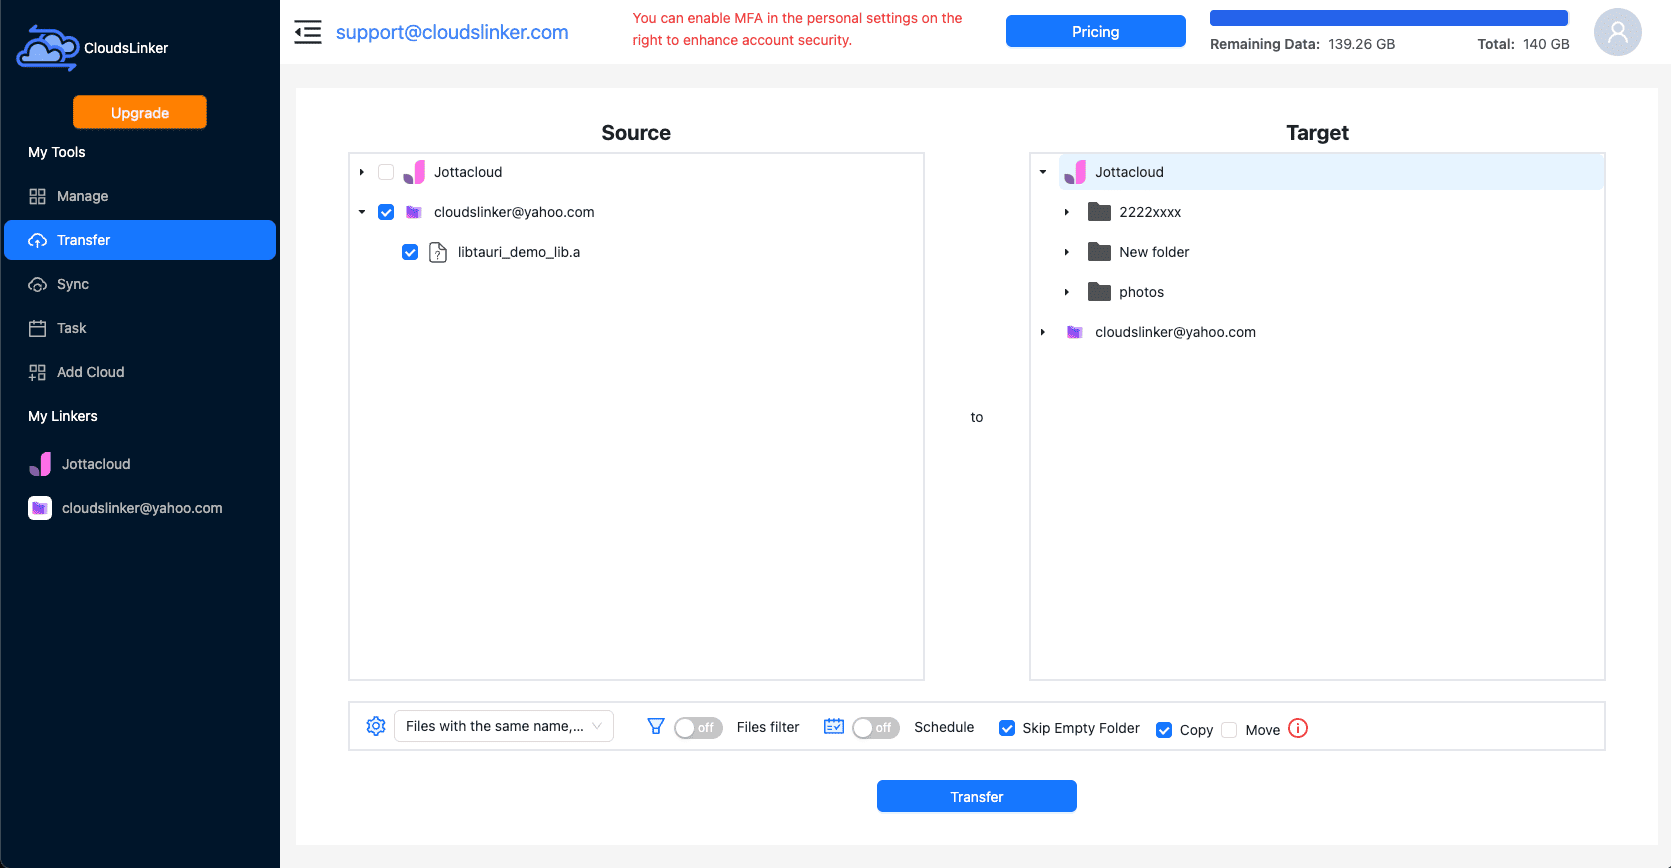Uncheck libtauri_demo_lib.a file checkbox

pos(410,252)
